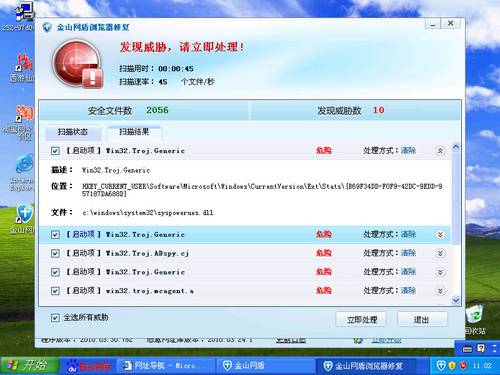The height and width of the screenshot is (375, 500).
Task: Click the 立即处理 button
Action: [x=361, y=320]
